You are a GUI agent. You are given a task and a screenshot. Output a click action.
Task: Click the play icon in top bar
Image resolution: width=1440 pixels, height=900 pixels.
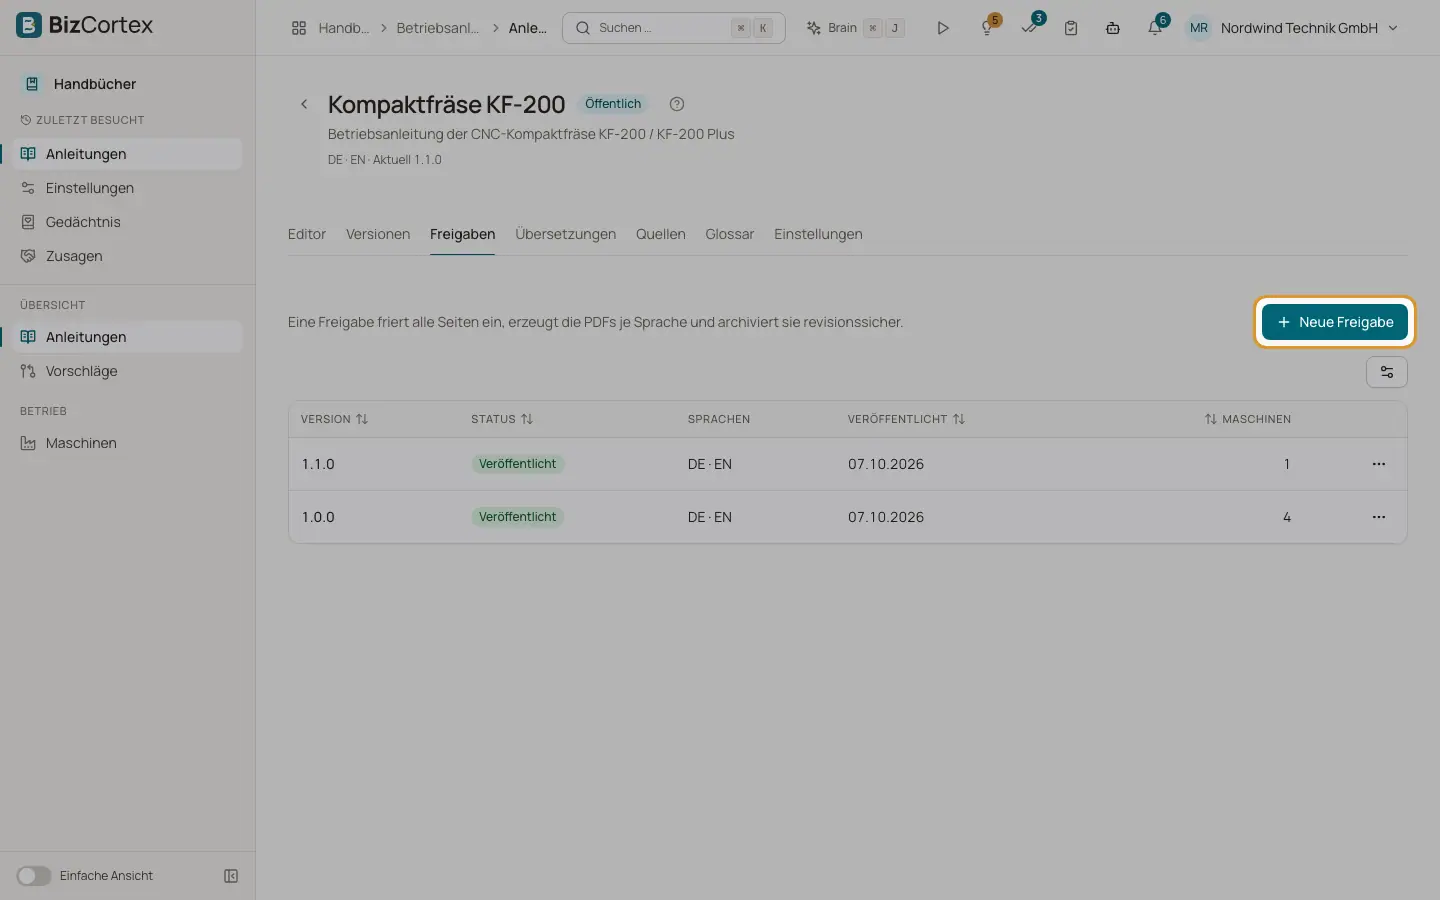942,28
